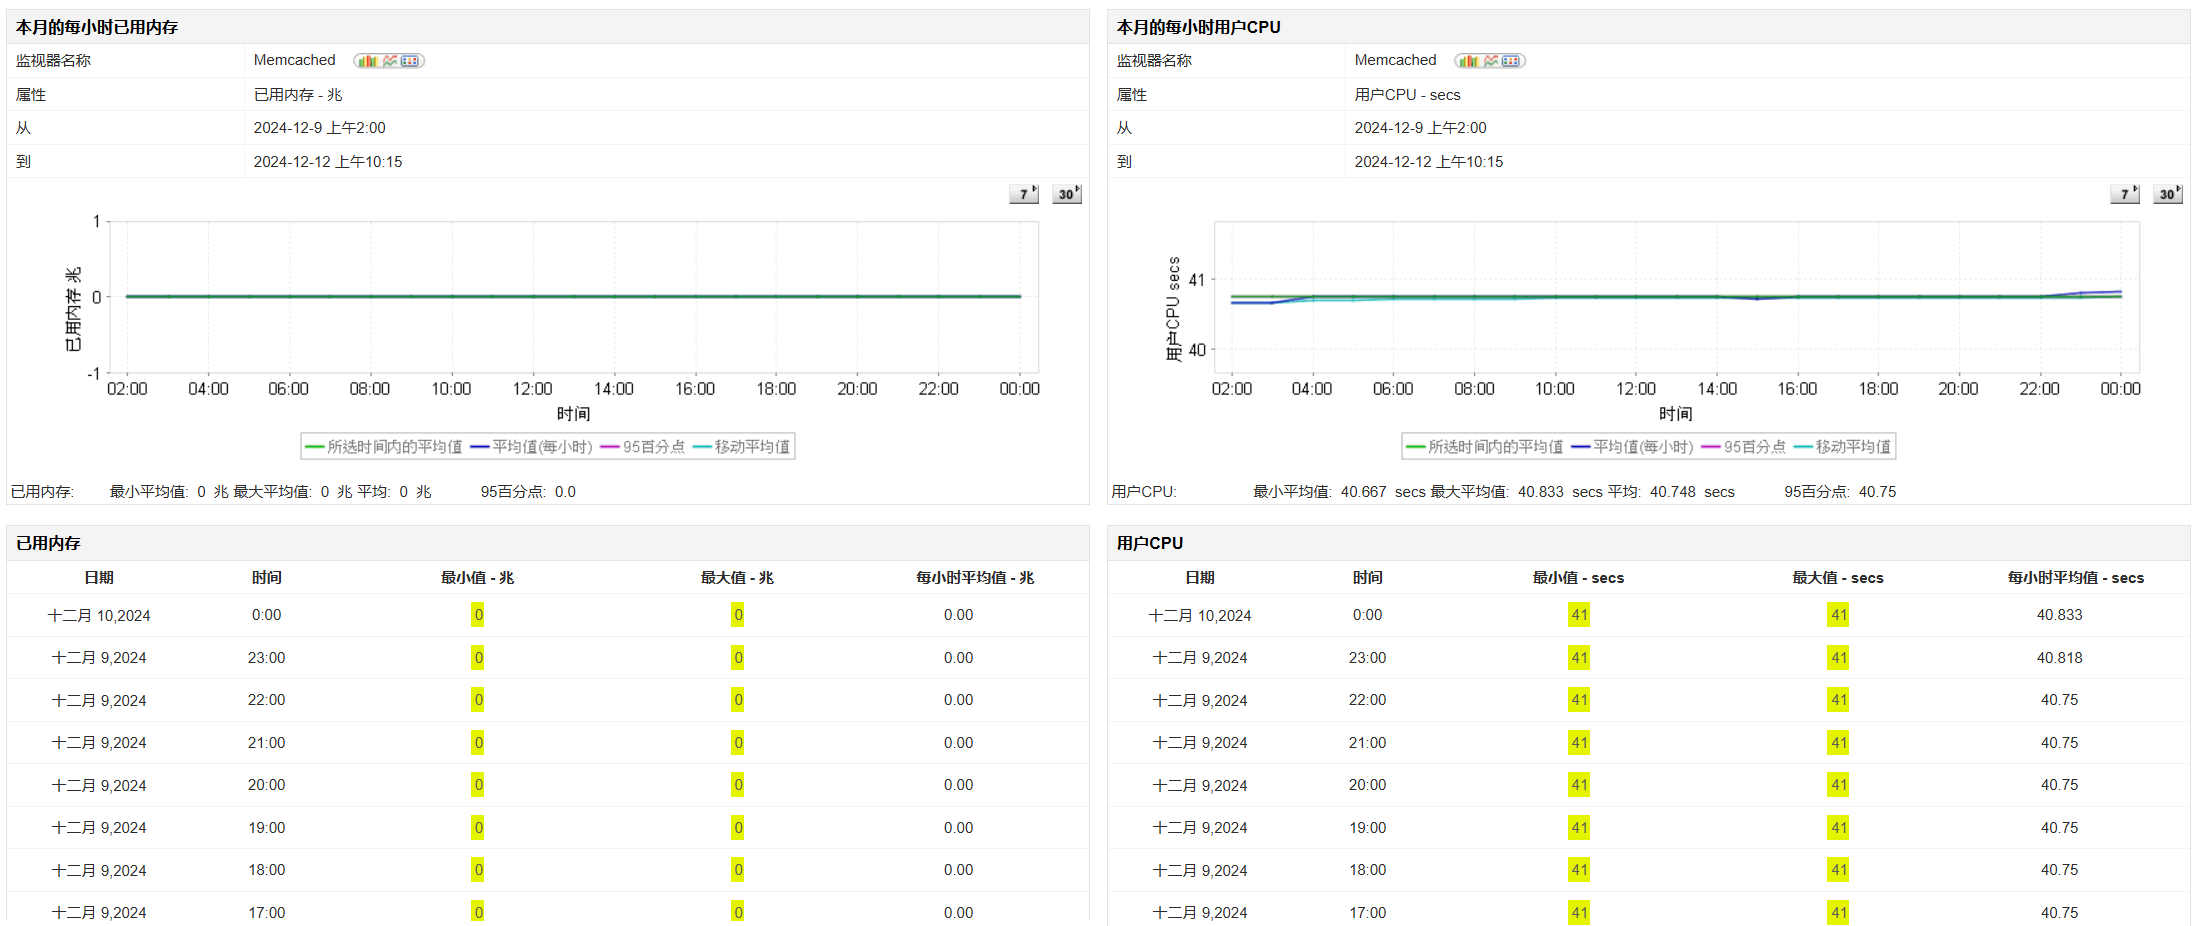Click Memcached monitor name in memory panel
Viewport: 2196px width, 926px height.
click(294, 60)
